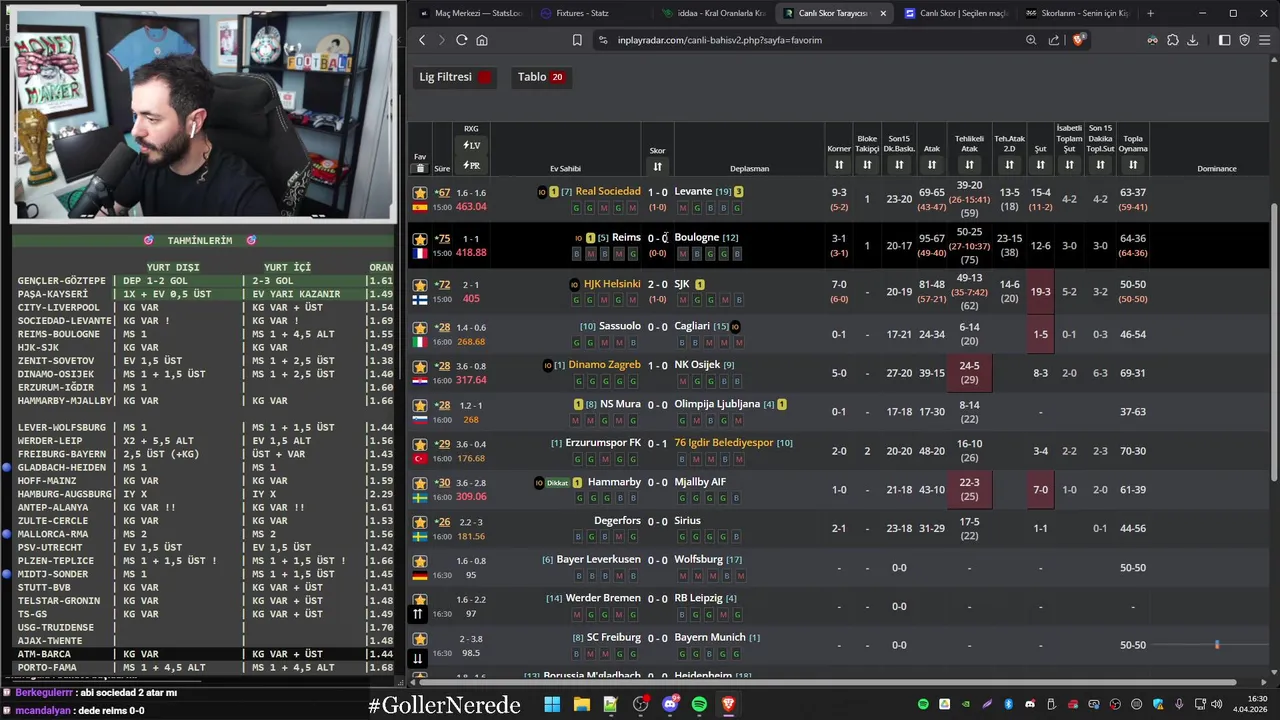Toggle favorite star for Hammarby row
This screenshot has height=720, width=1280.
(x=420, y=483)
